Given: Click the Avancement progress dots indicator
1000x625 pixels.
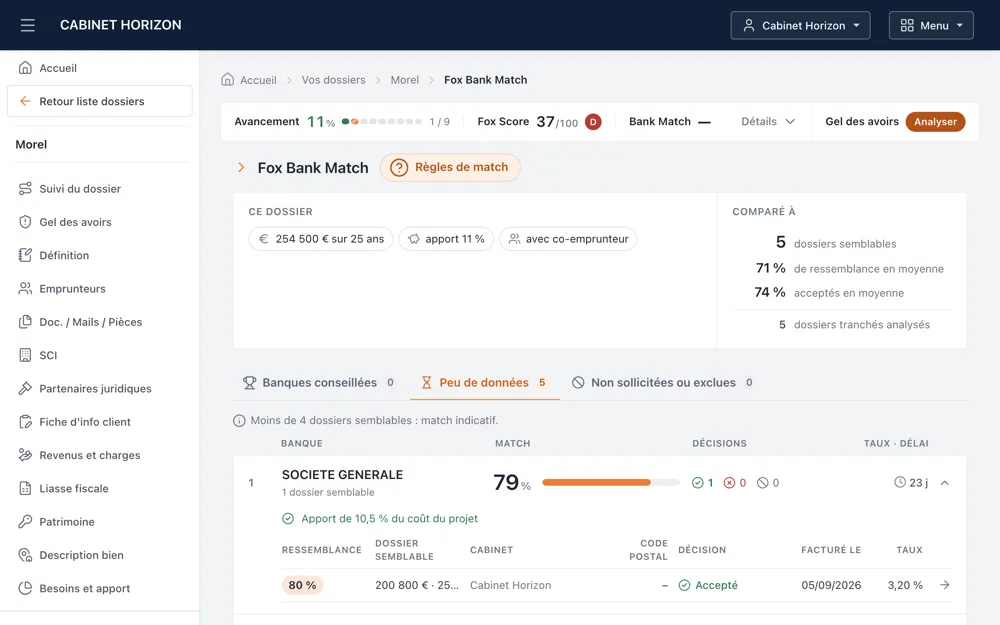Looking at the screenshot, I should (381, 121).
